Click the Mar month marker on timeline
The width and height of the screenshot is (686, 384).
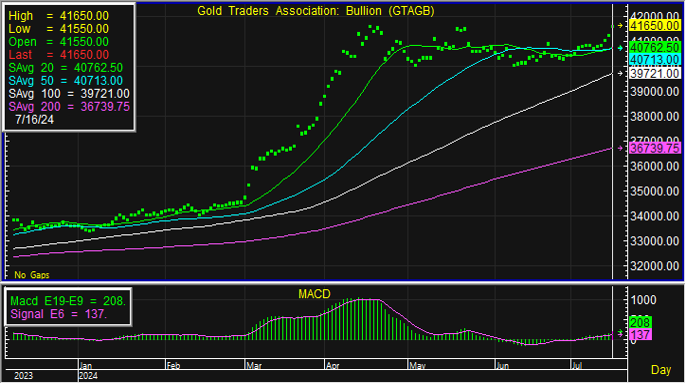pyautogui.click(x=254, y=366)
